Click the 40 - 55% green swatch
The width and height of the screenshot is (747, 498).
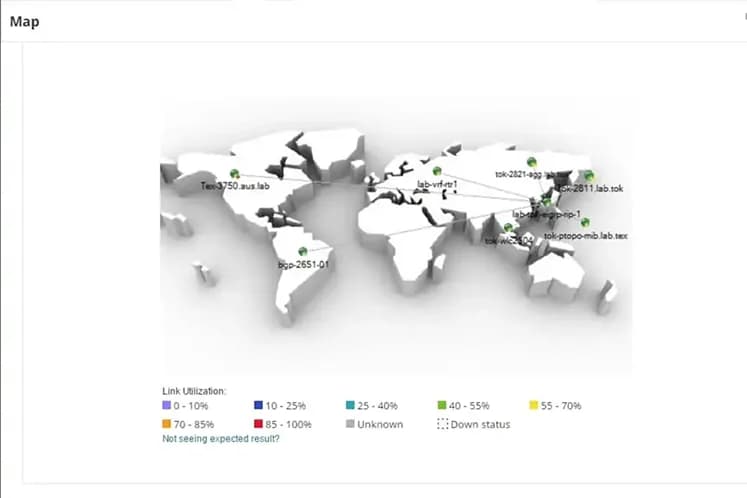(x=442, y=405)
